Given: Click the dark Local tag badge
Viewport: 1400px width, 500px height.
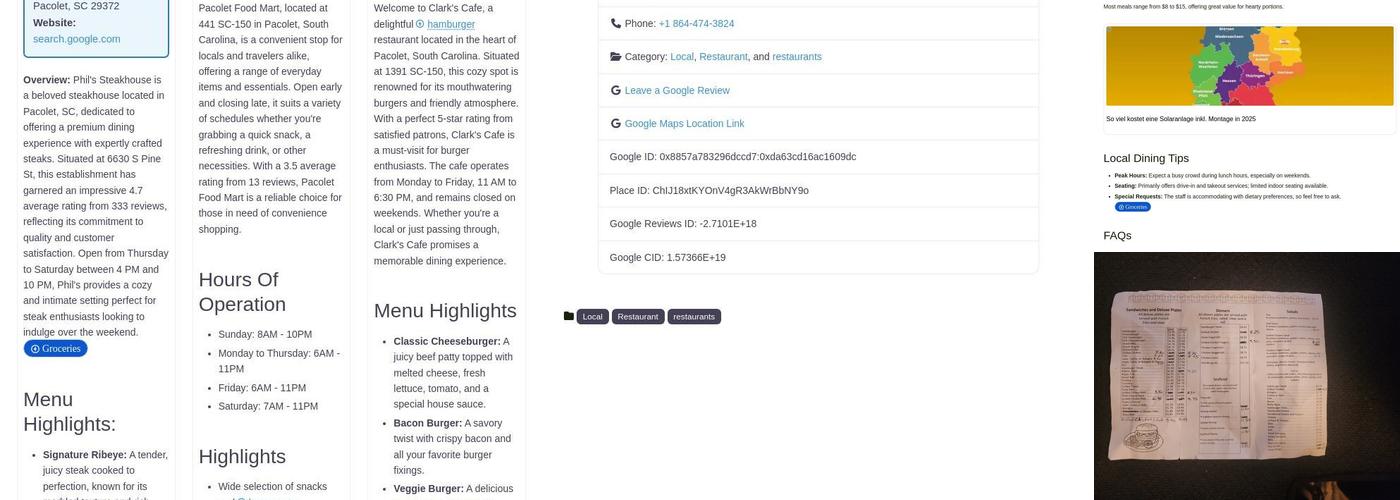Looking at the screenshot, I should click(x=593, y=316).
